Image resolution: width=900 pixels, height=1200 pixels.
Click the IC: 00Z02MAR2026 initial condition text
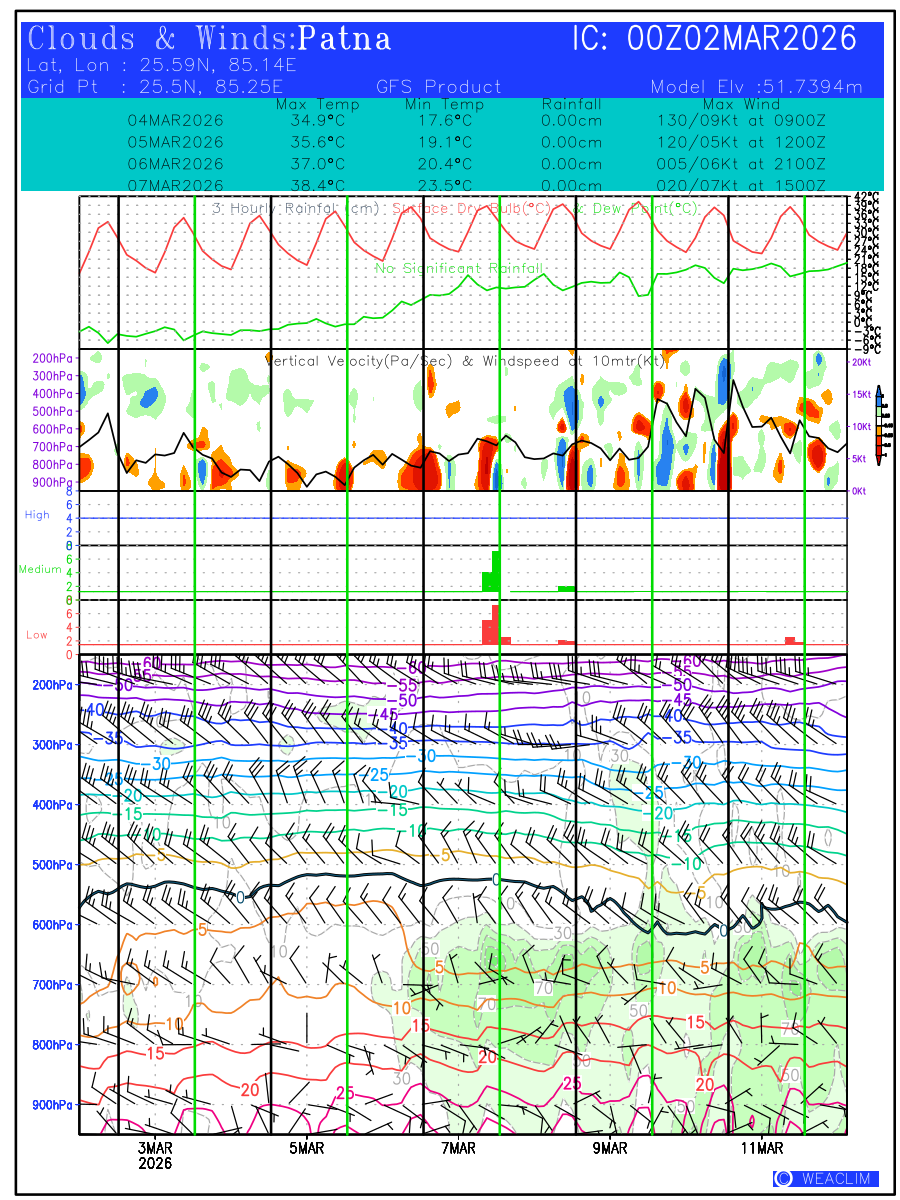pyautogui.click(x=714, y=39)
